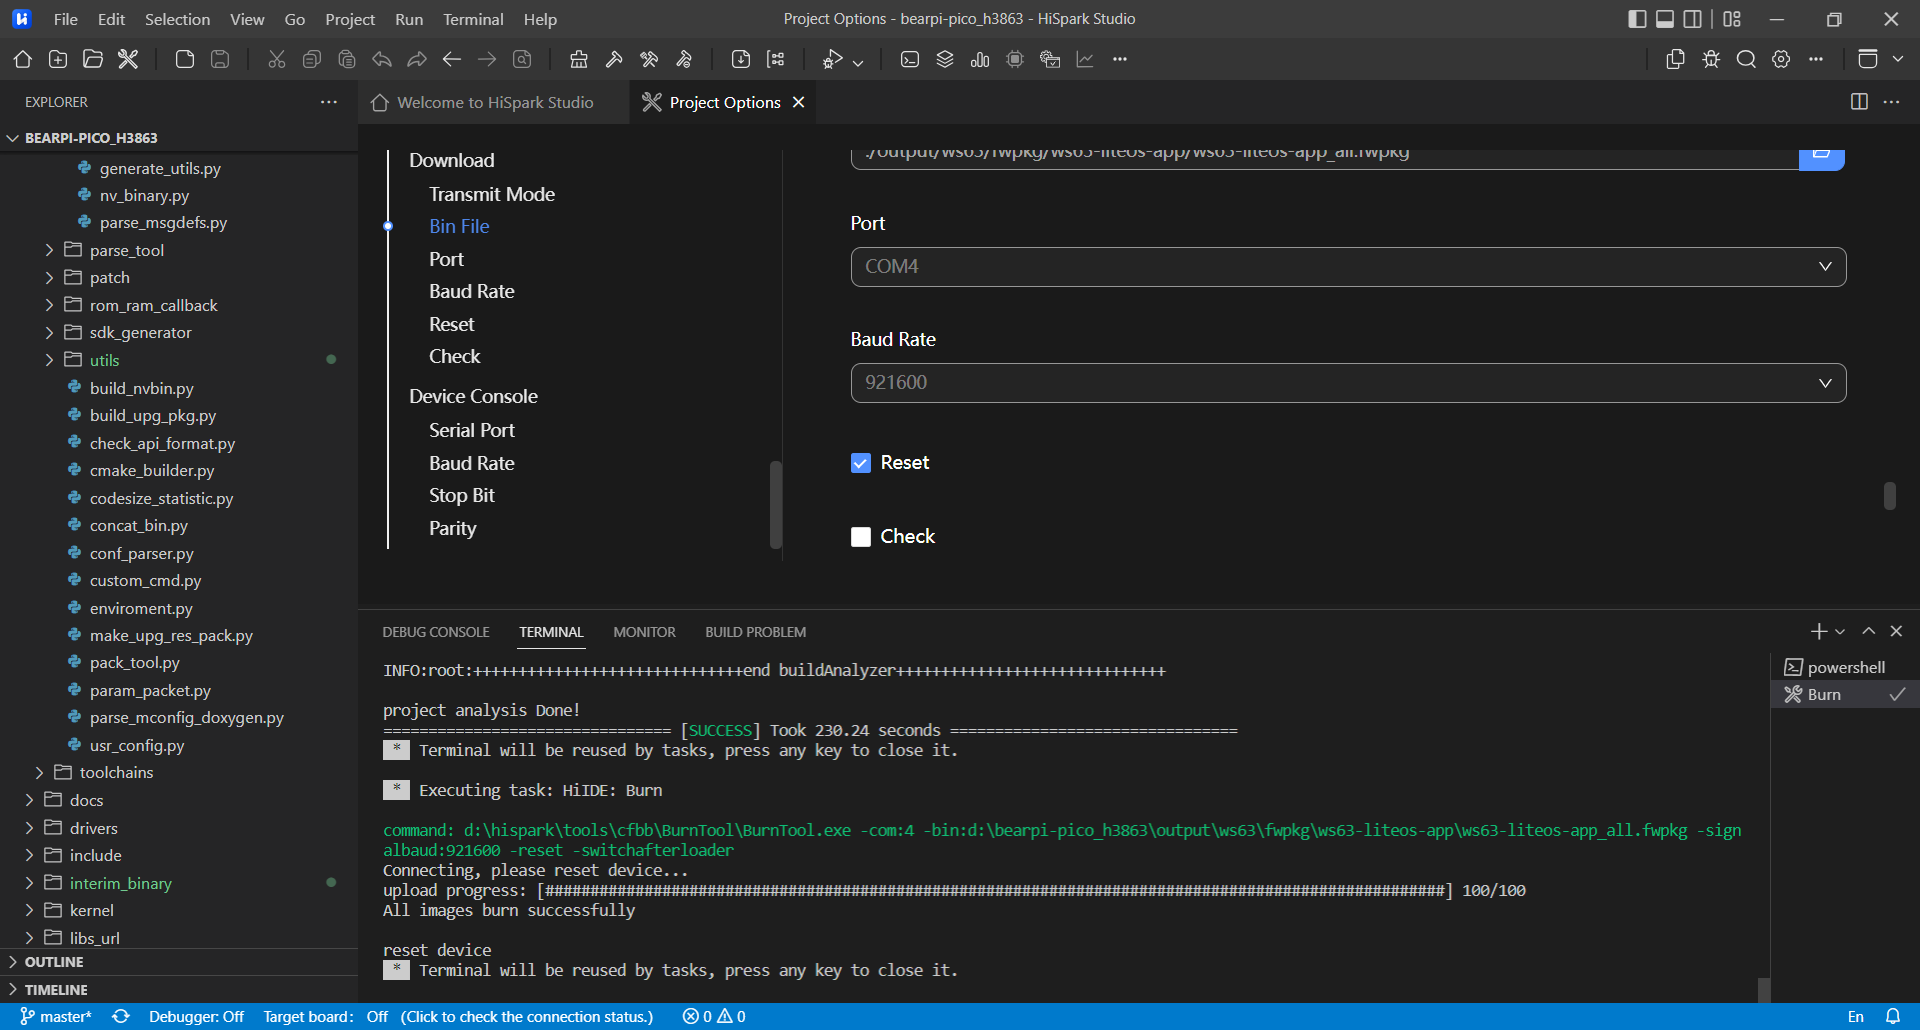Open Project Options wrench-screwdriver toolbar icon
This screenshot has width=1920, height=1030.
click(128, 60)
